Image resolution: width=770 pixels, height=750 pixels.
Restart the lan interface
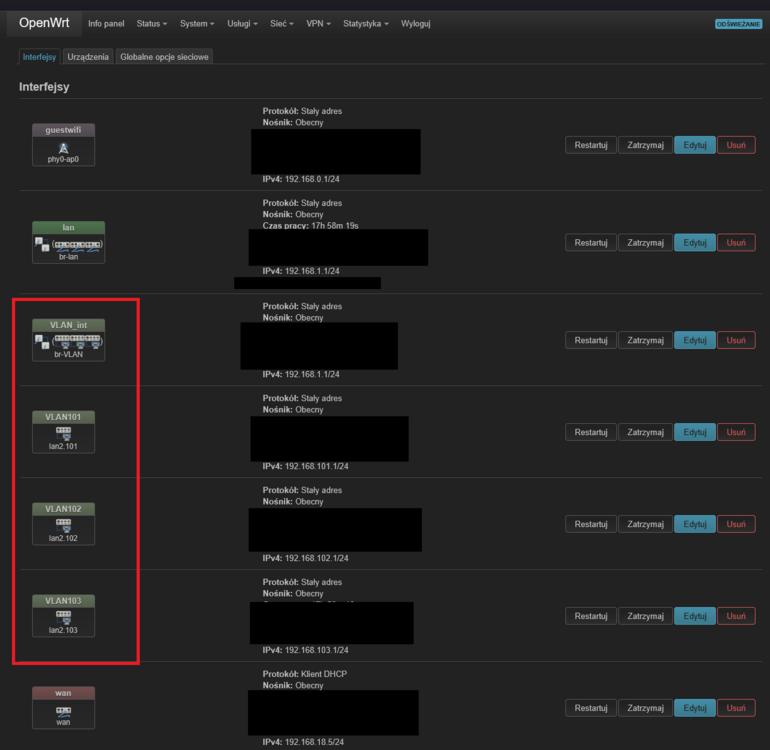point(591,243)
